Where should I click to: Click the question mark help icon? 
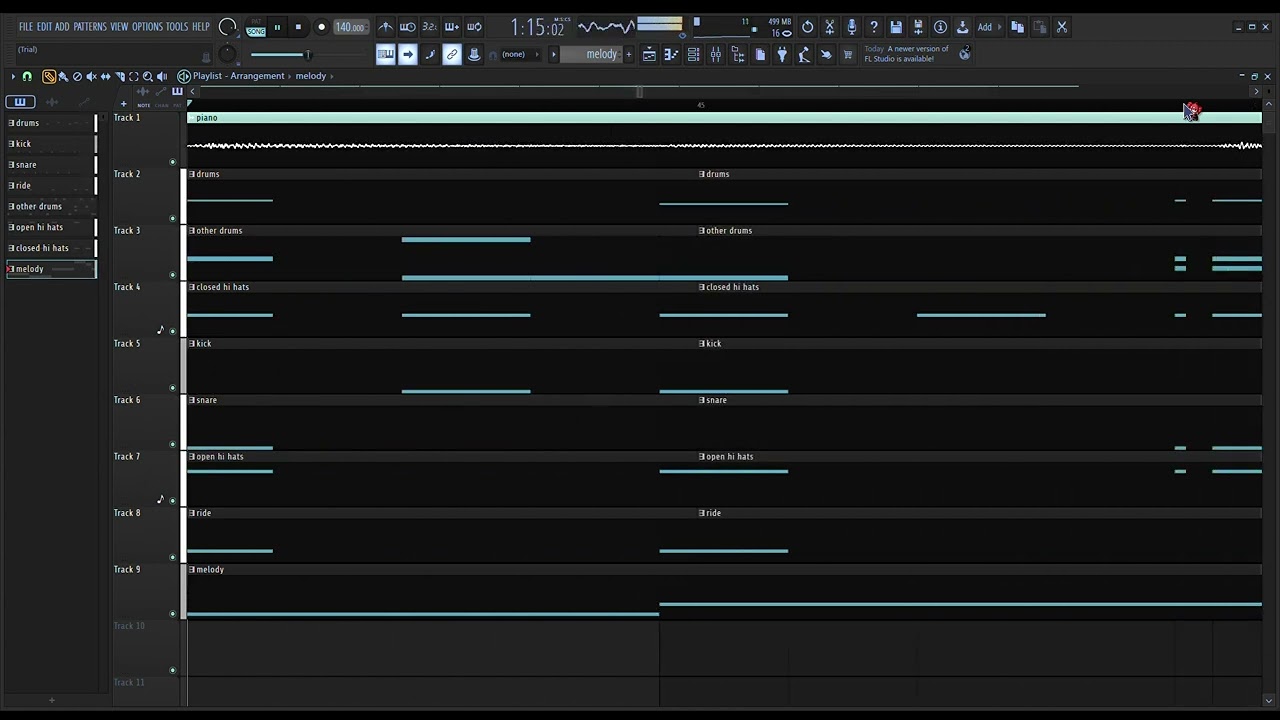[x=873, y=27]
